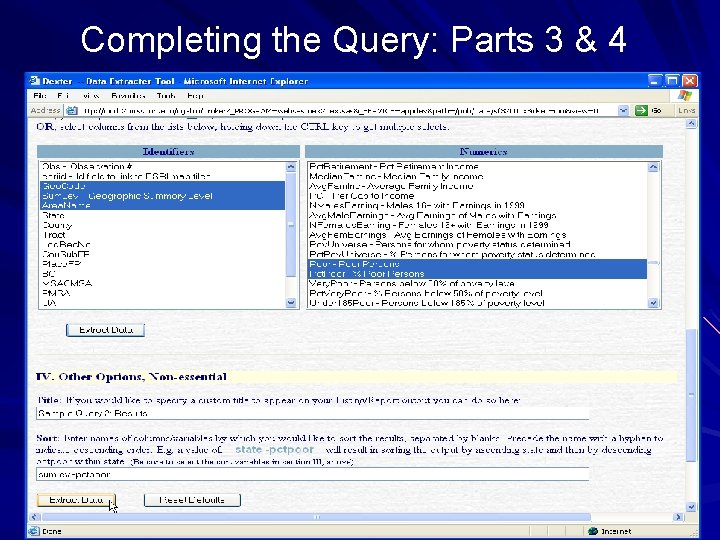Click the page scrollbar up arrow

(692, 124)
